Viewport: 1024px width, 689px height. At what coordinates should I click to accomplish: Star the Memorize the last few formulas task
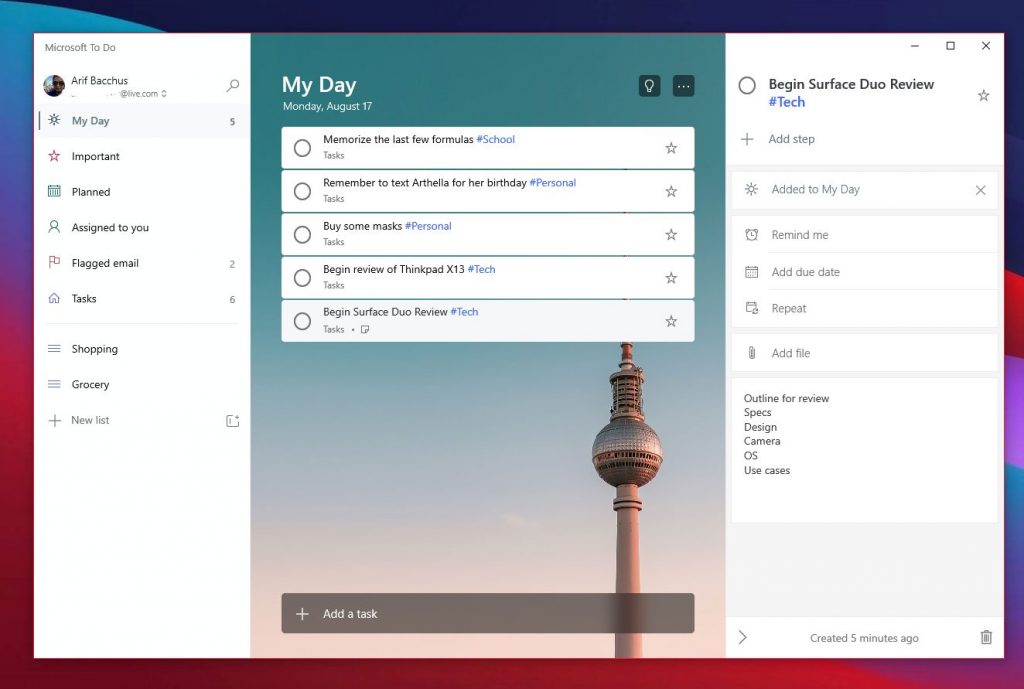(x=671, y=148)
